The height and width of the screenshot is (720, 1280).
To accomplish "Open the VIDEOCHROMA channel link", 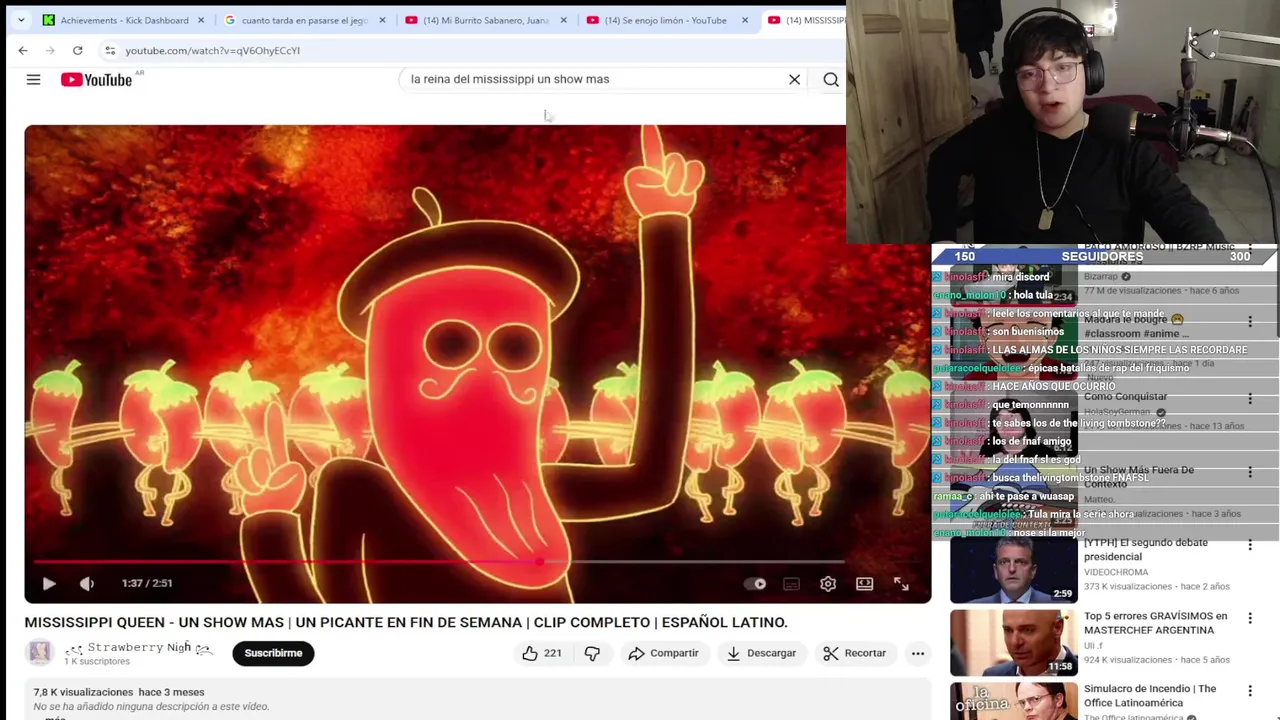I will (x=1116, y=572).
